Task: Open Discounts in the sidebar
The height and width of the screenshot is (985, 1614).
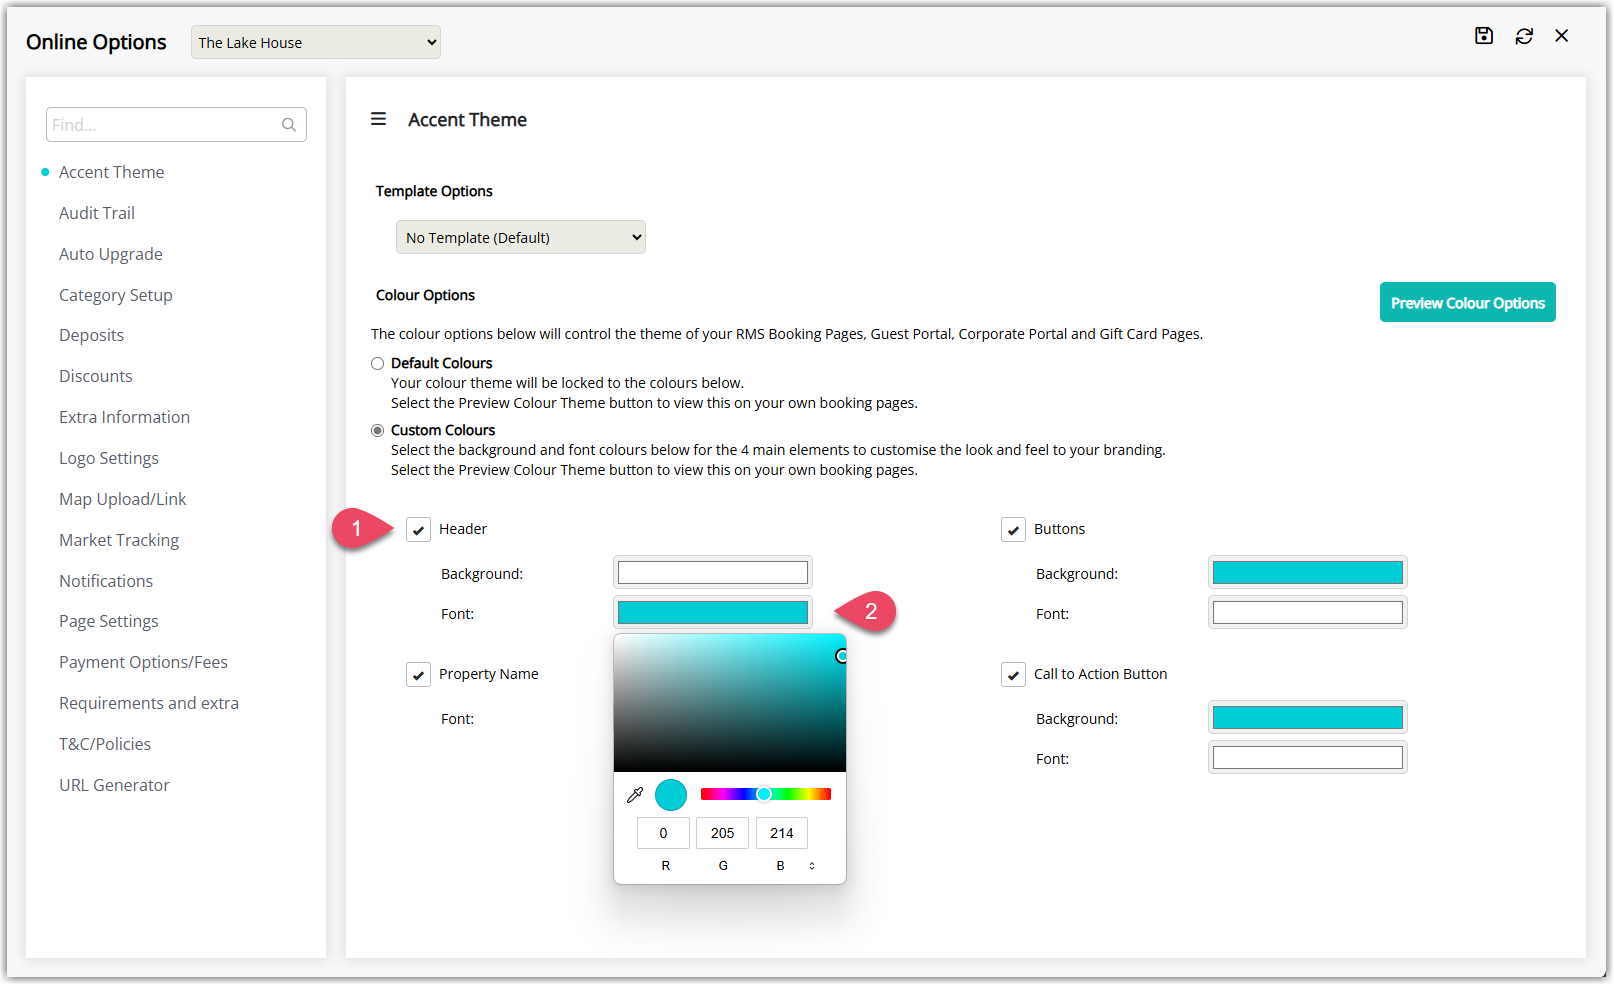Action: pos(96,376)
